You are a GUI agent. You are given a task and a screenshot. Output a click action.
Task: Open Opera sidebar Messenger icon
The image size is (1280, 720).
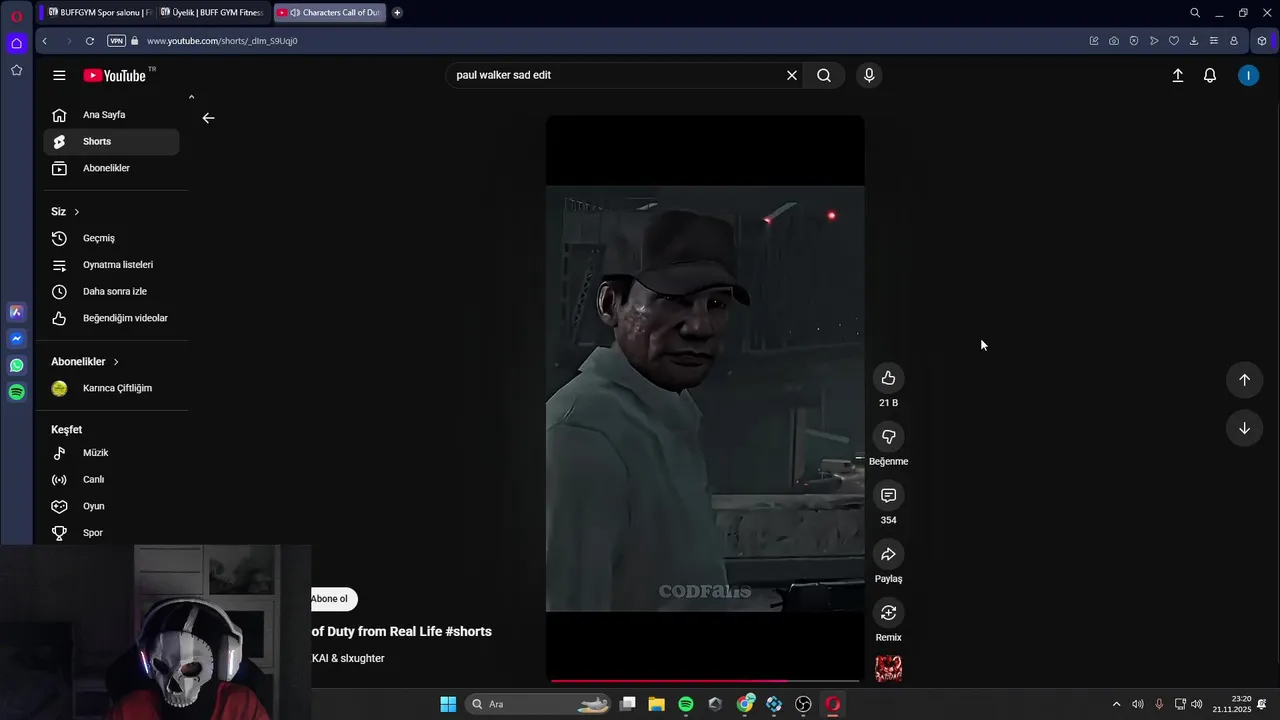[17, 339]
